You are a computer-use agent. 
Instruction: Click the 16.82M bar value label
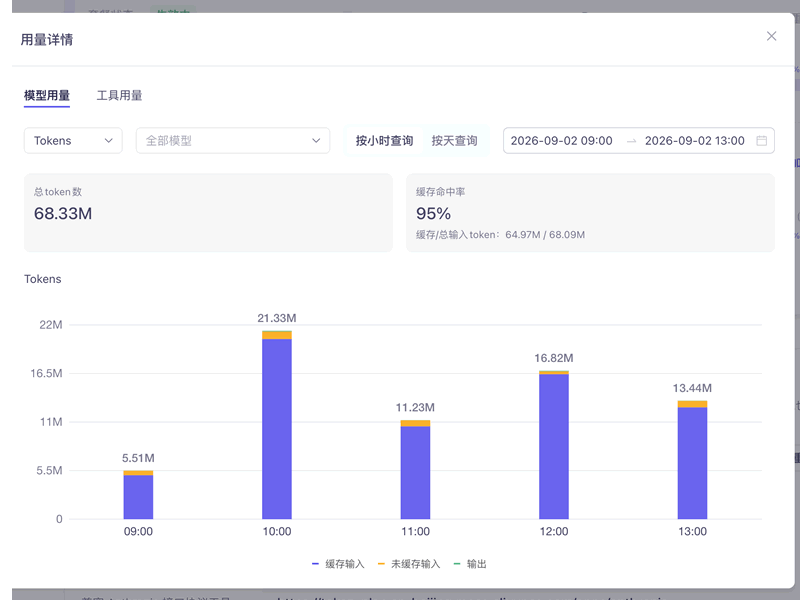(554, 358)
